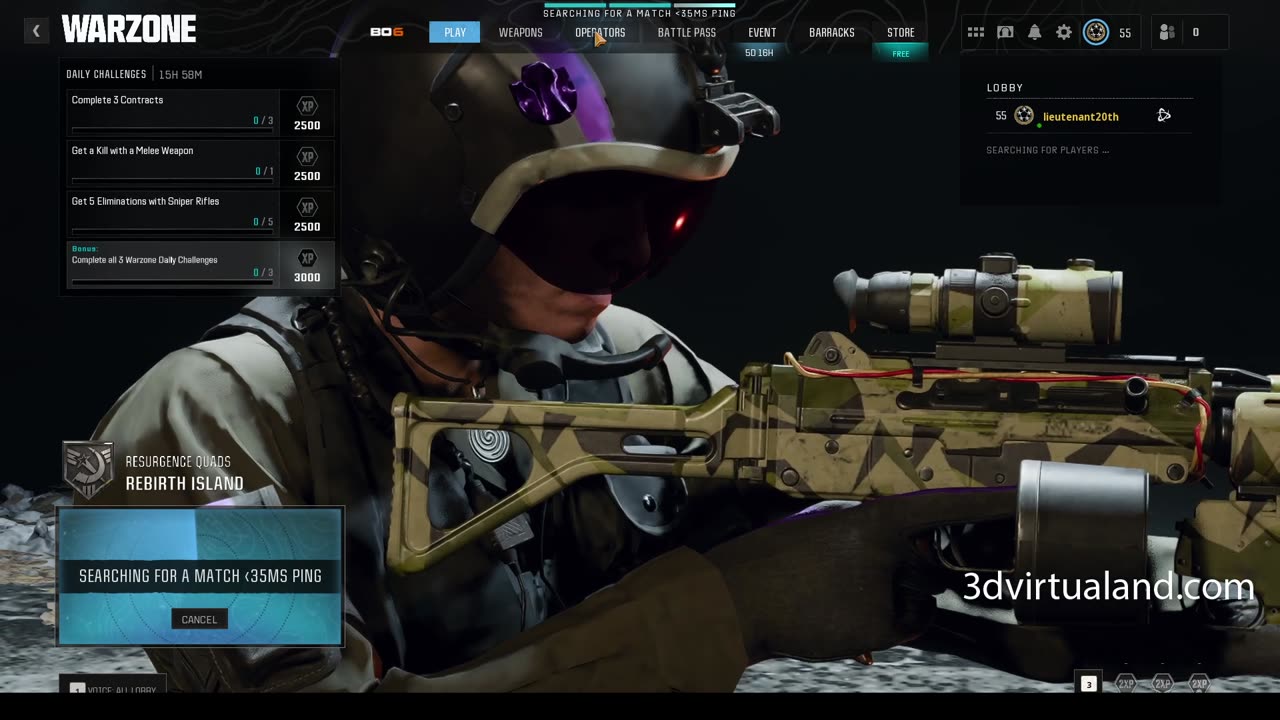Click the friends online count 0

[1195, 32]
